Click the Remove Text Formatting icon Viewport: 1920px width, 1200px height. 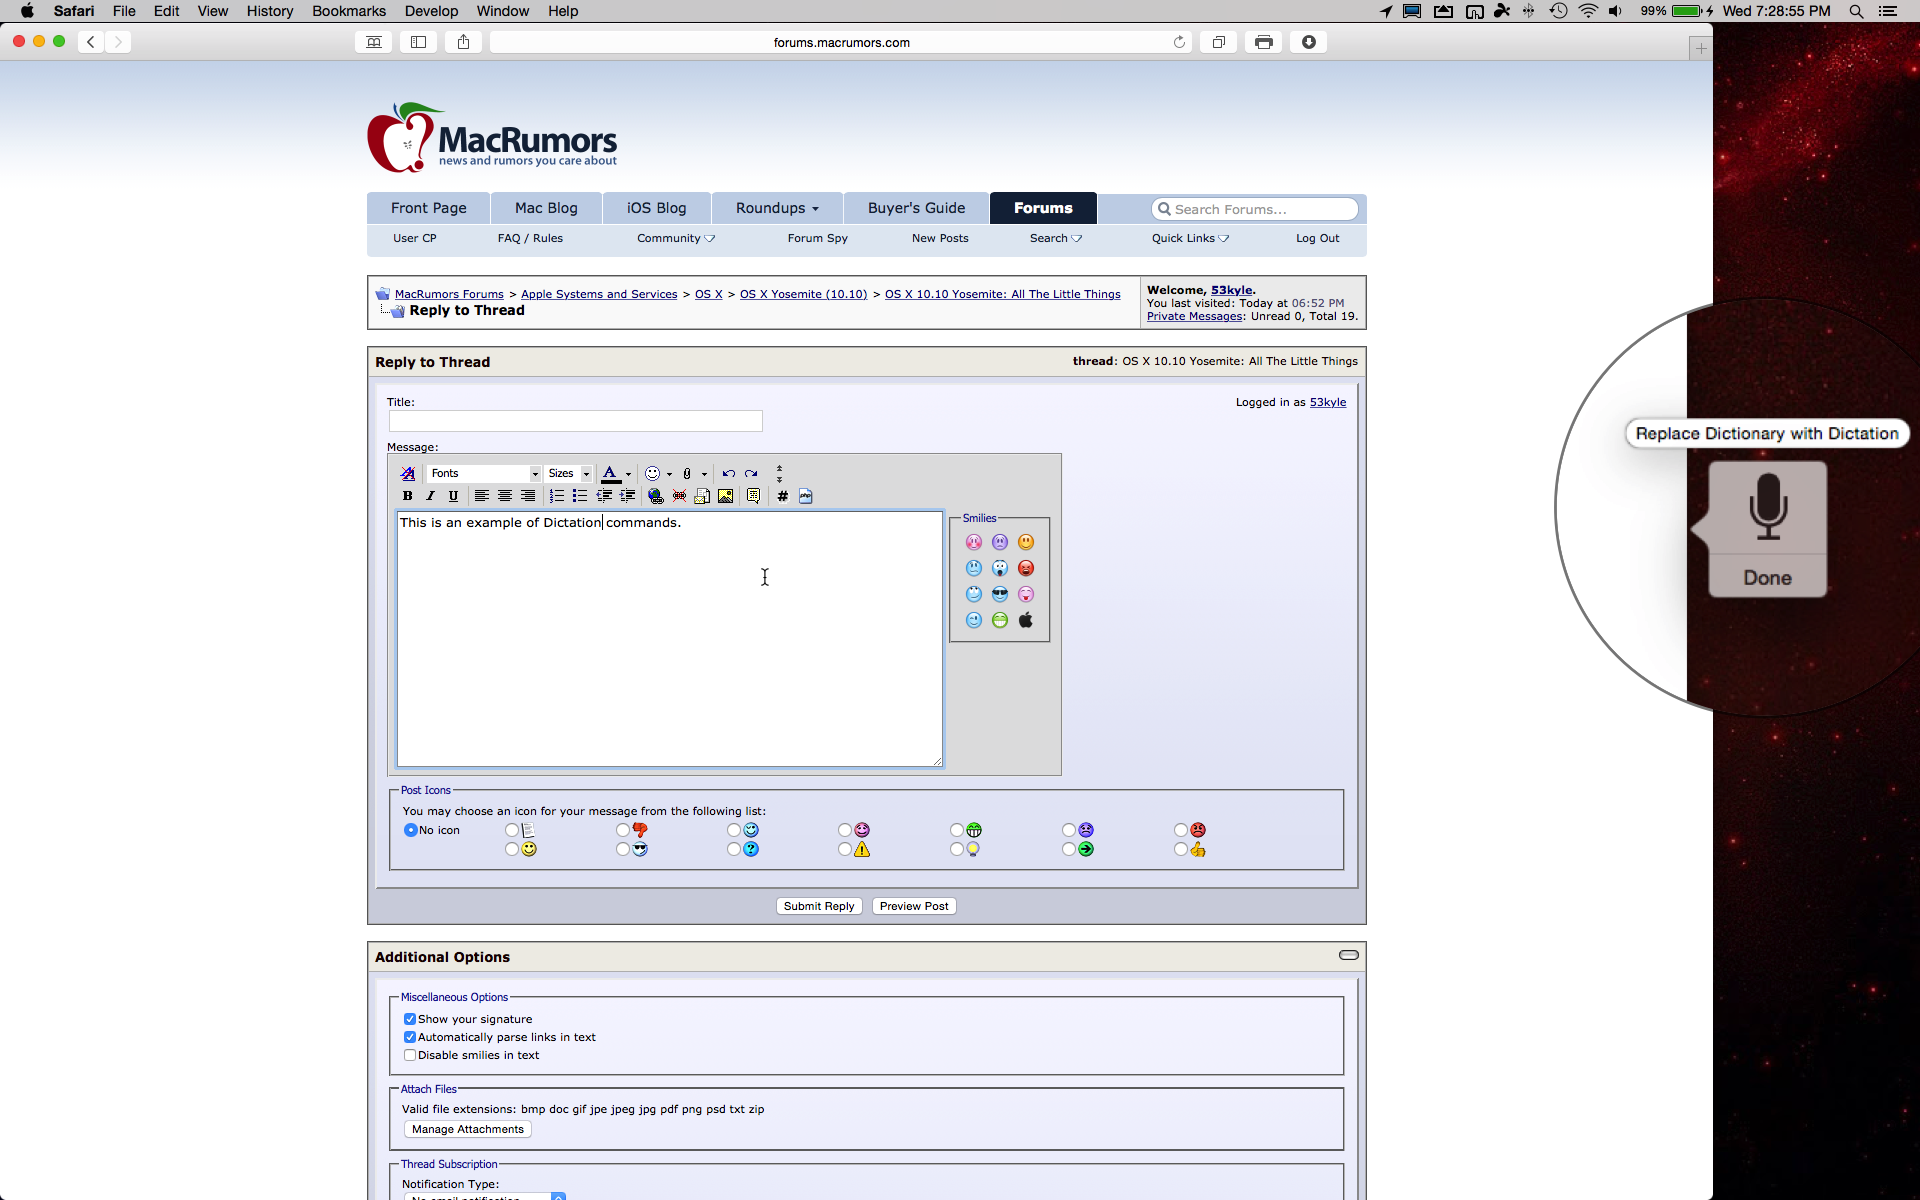[x=408, y=474]
